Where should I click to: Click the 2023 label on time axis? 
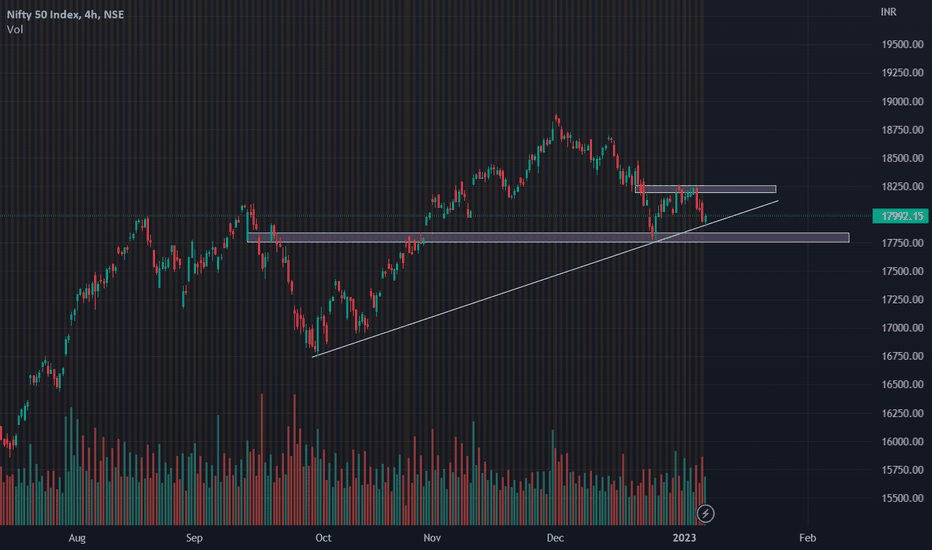pyautogui.click(x=684, y=538)
